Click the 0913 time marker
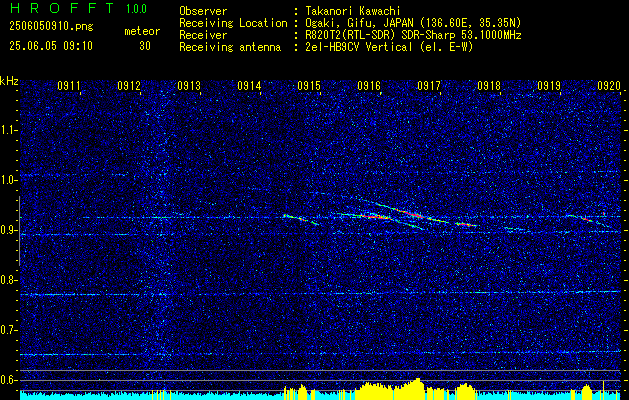629x400 pixels. tap(189, 85)
